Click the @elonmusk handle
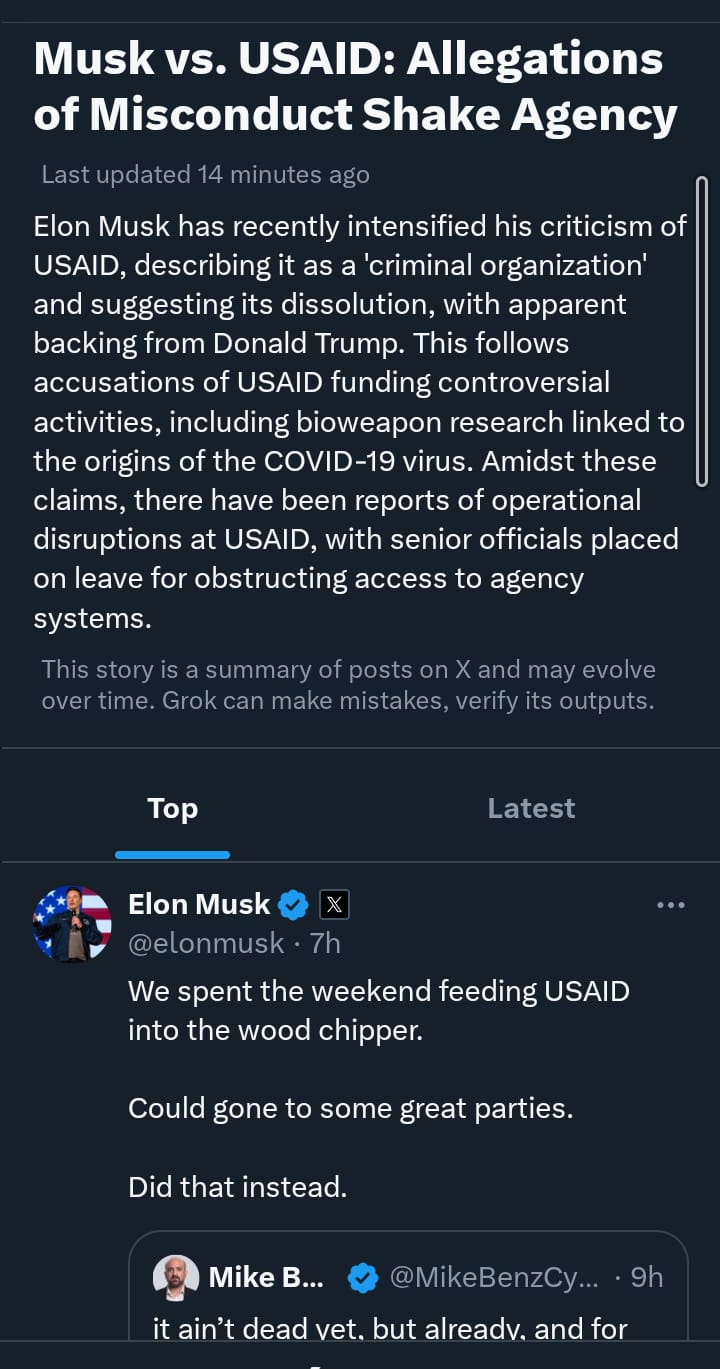Viewport: 720px width, 1369px height. pyautogui.click(x=206, y=943)
